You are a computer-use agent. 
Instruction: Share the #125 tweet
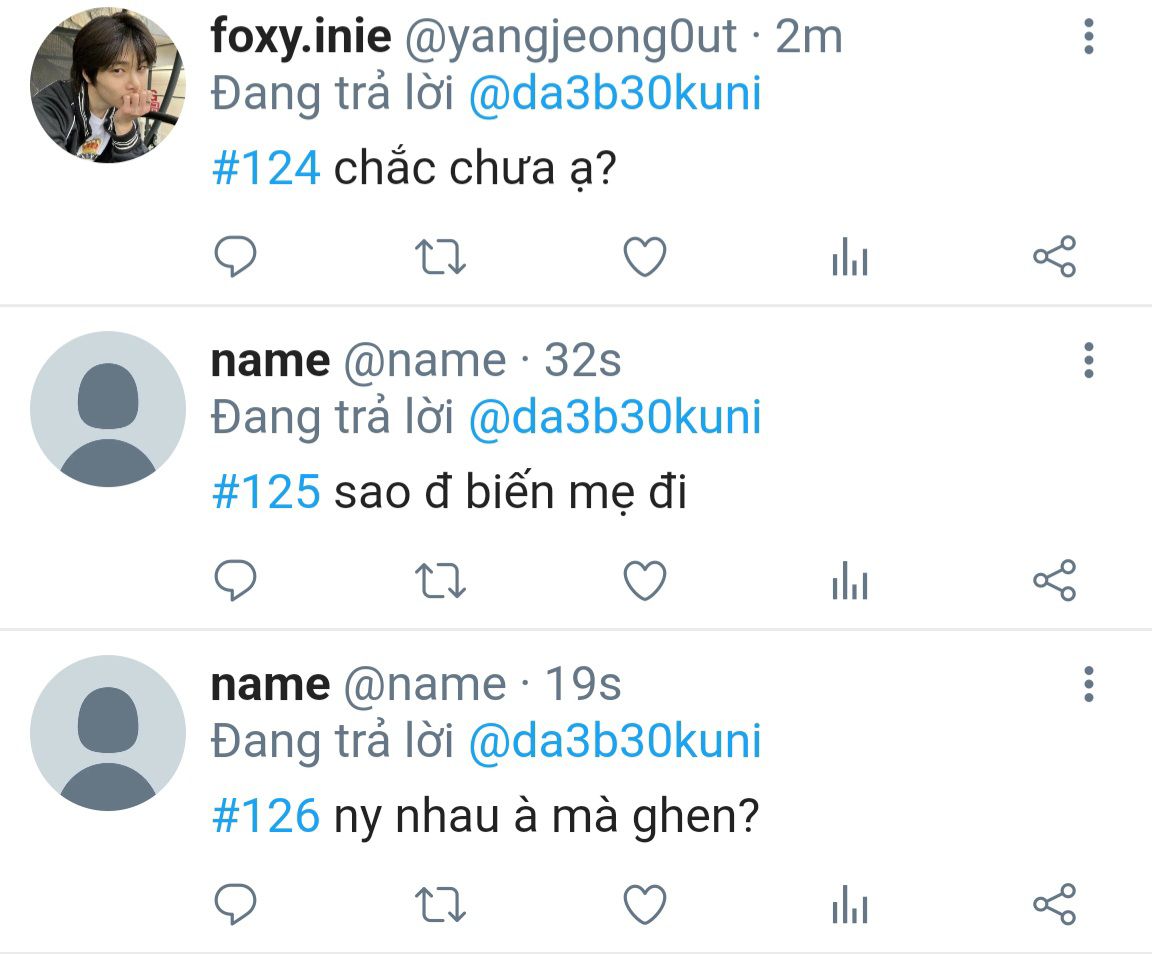1054,581
